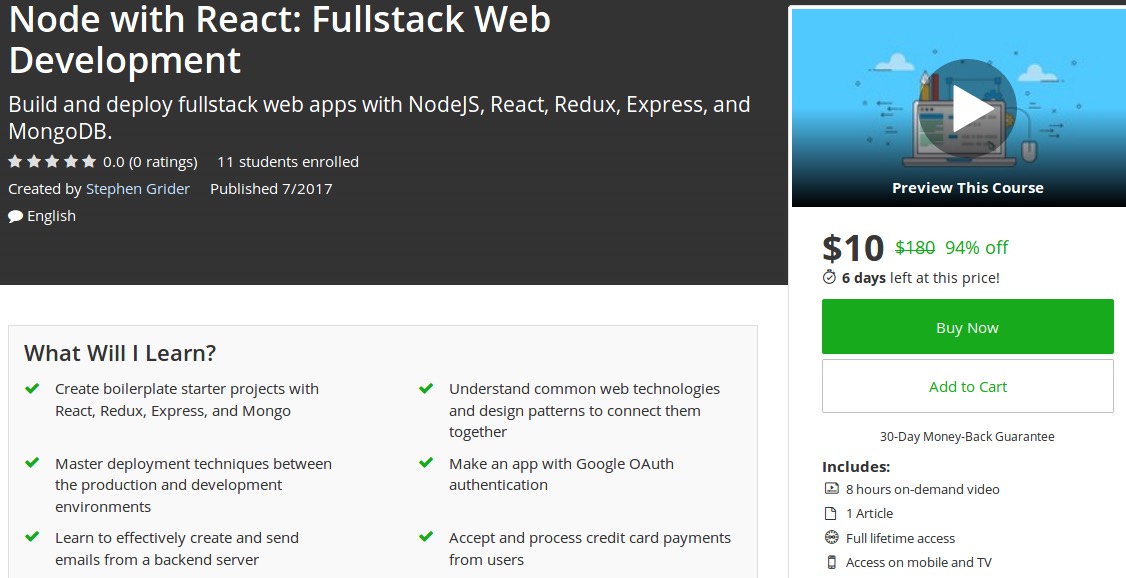Image resolution: width=1126 pixels, height=578 pixels.
Task: Click the Preview This Course thumbnail label
Action: click(x=967, y=188)
